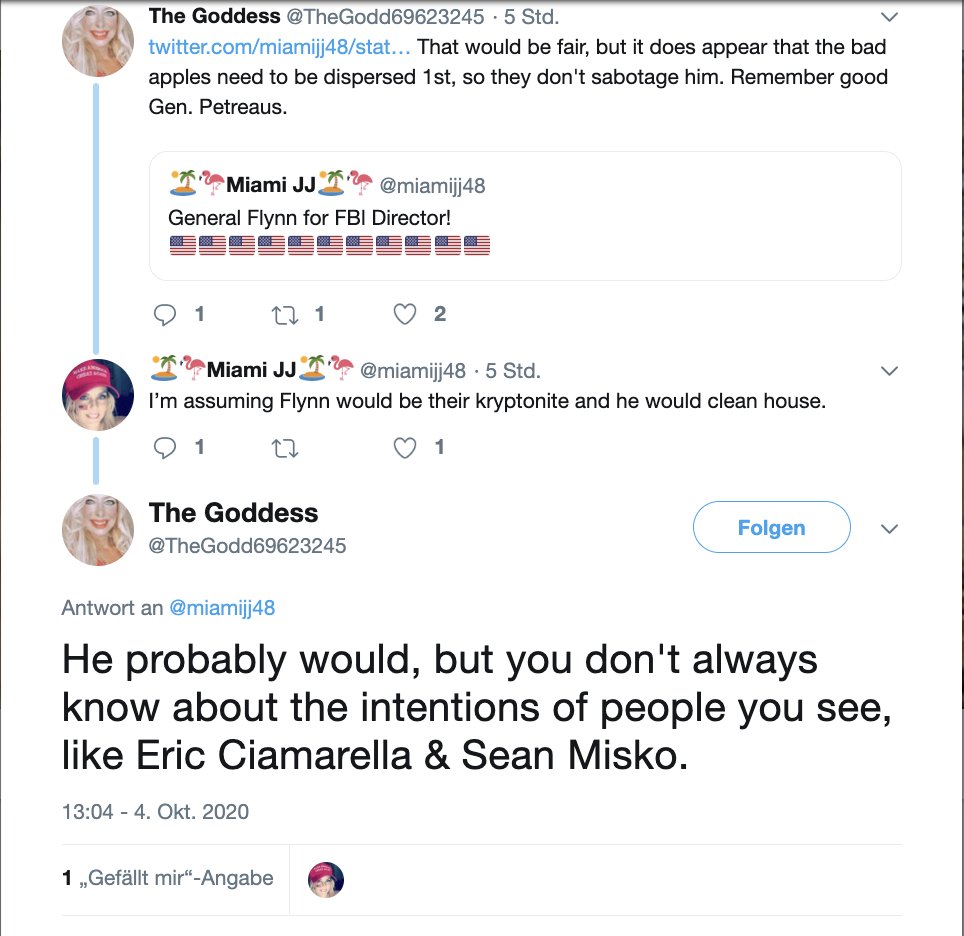This screenshot has width=964, height=936.
Task: Click the 13:04 - 4. Okt. 2020 timestamp
Action: (155, 811)
